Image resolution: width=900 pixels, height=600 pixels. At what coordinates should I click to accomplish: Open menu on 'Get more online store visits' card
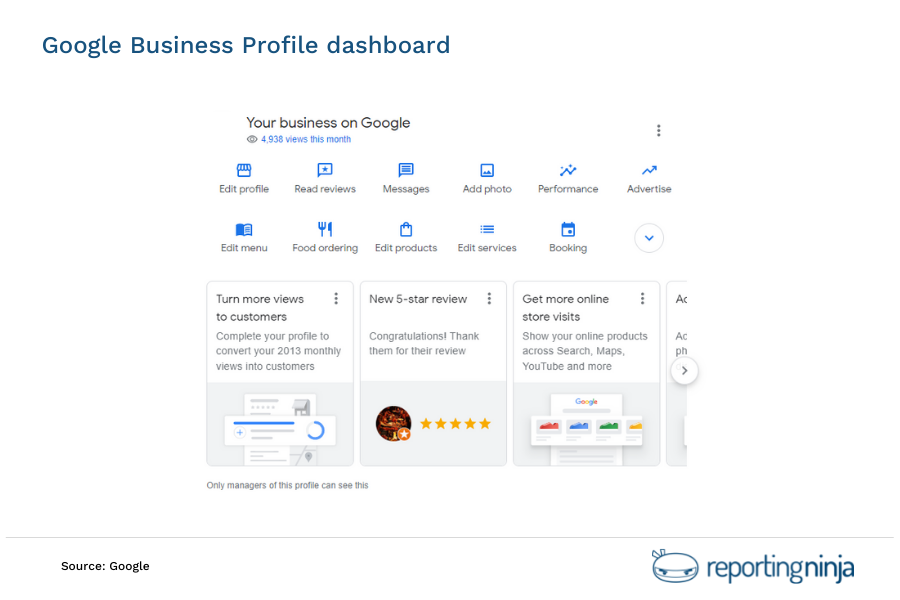(642, 298)
